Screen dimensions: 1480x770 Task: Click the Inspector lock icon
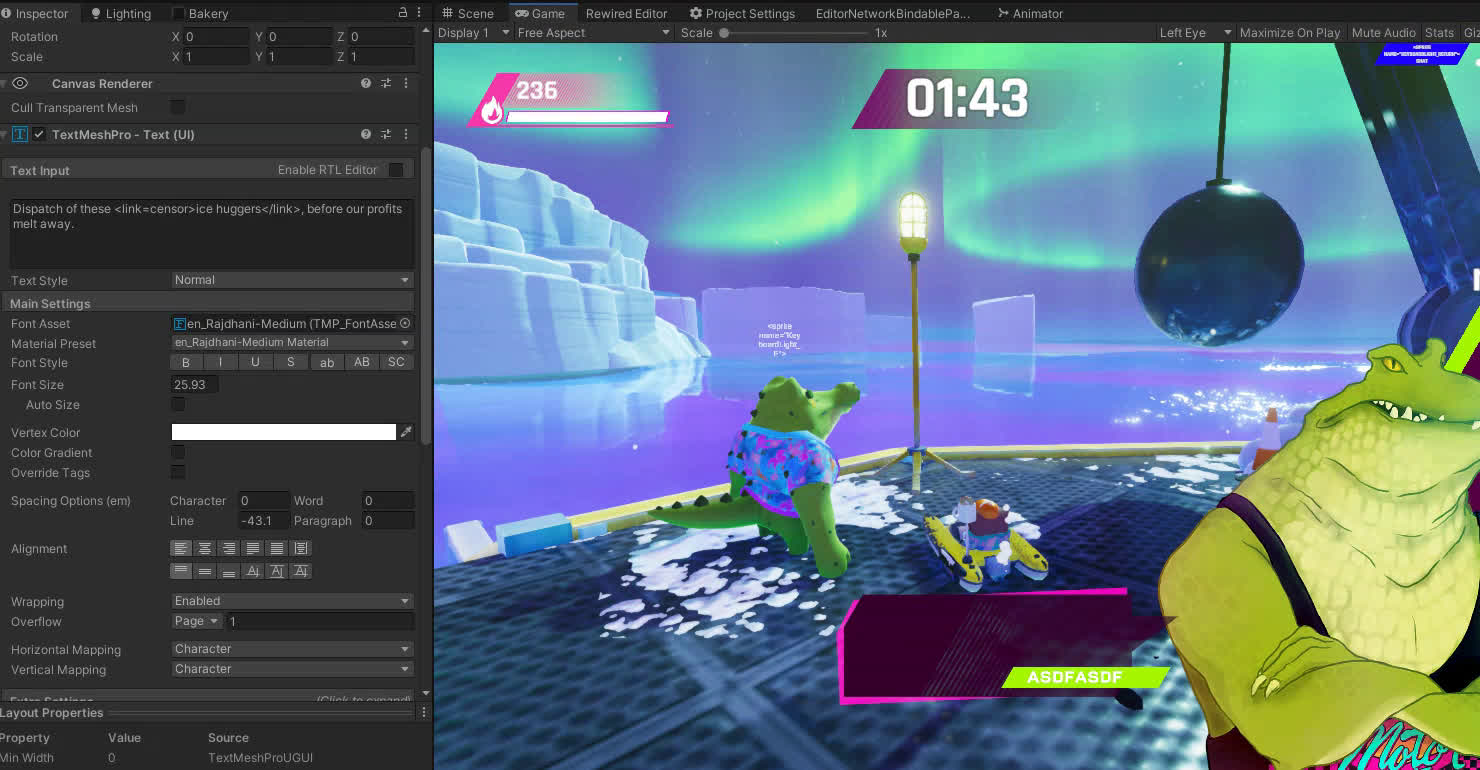click(403, 13)
